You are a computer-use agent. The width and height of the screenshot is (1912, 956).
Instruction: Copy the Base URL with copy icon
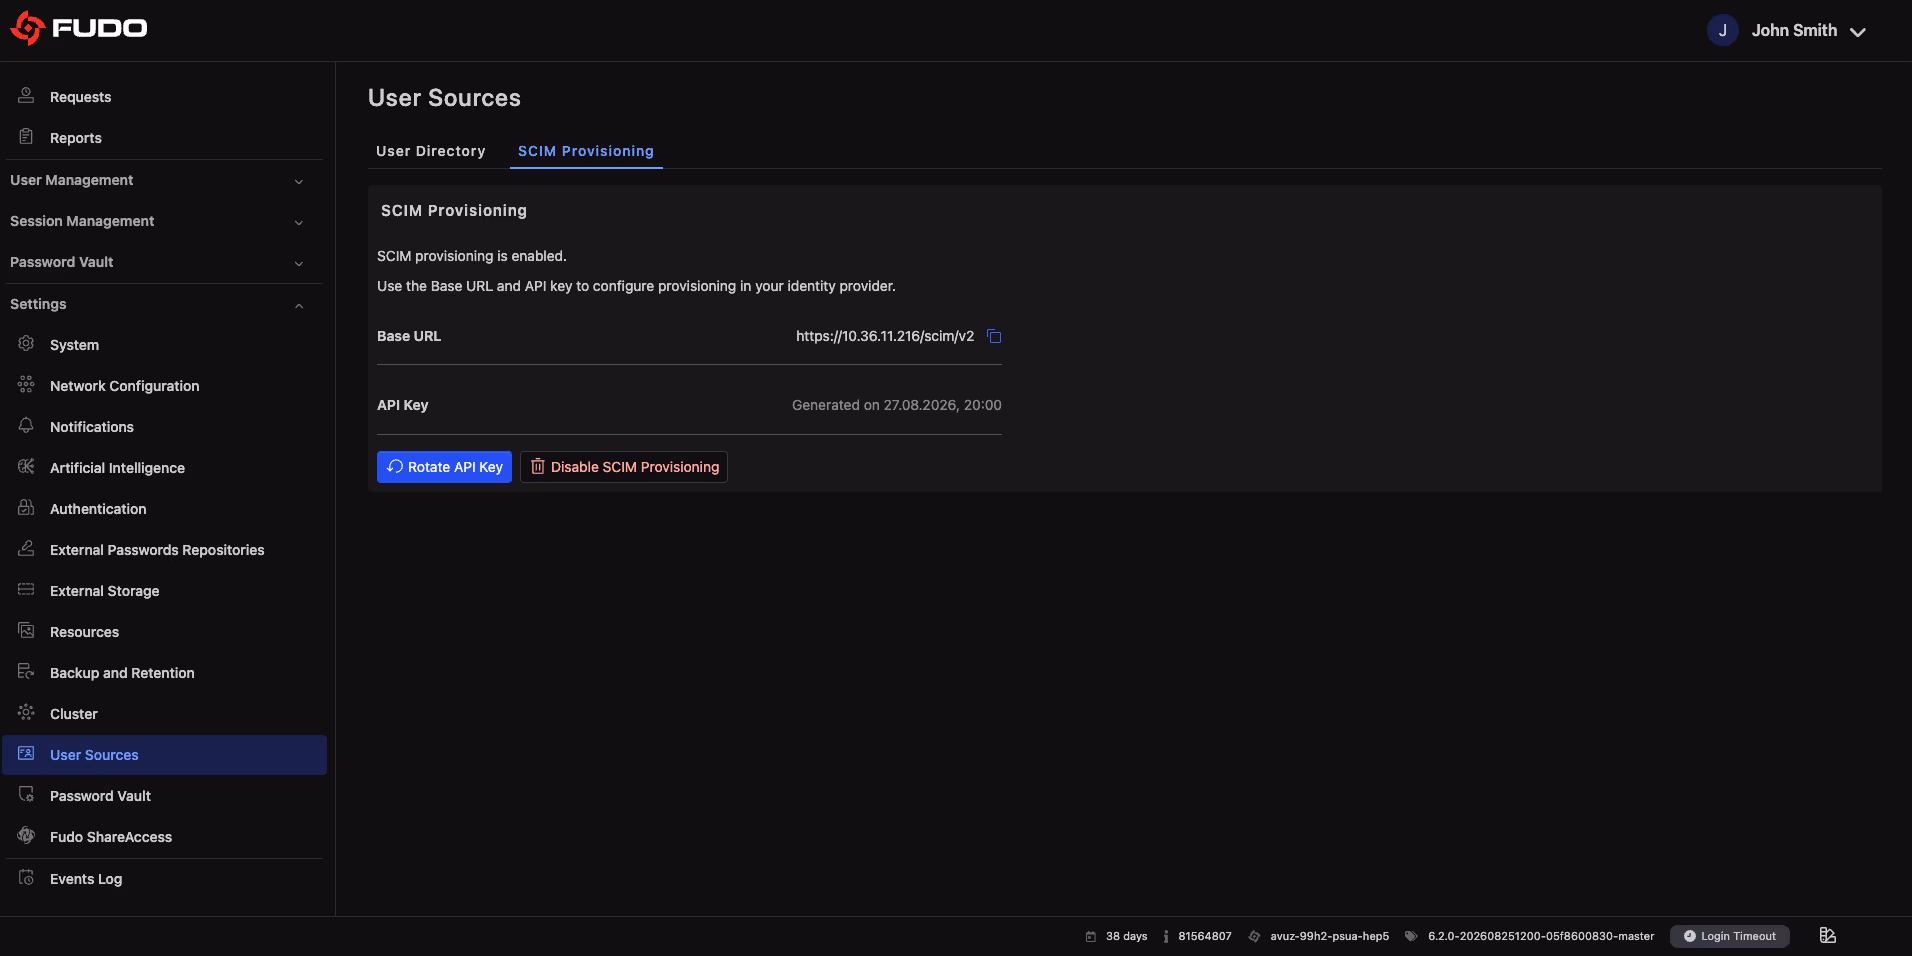(994, 336)
